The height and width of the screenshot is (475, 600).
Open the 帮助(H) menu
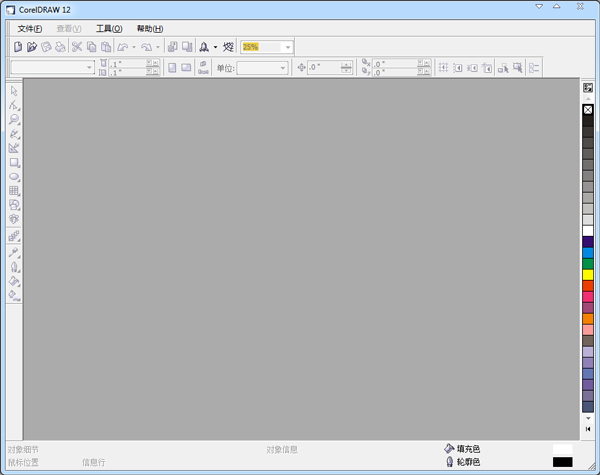[150, 28]
